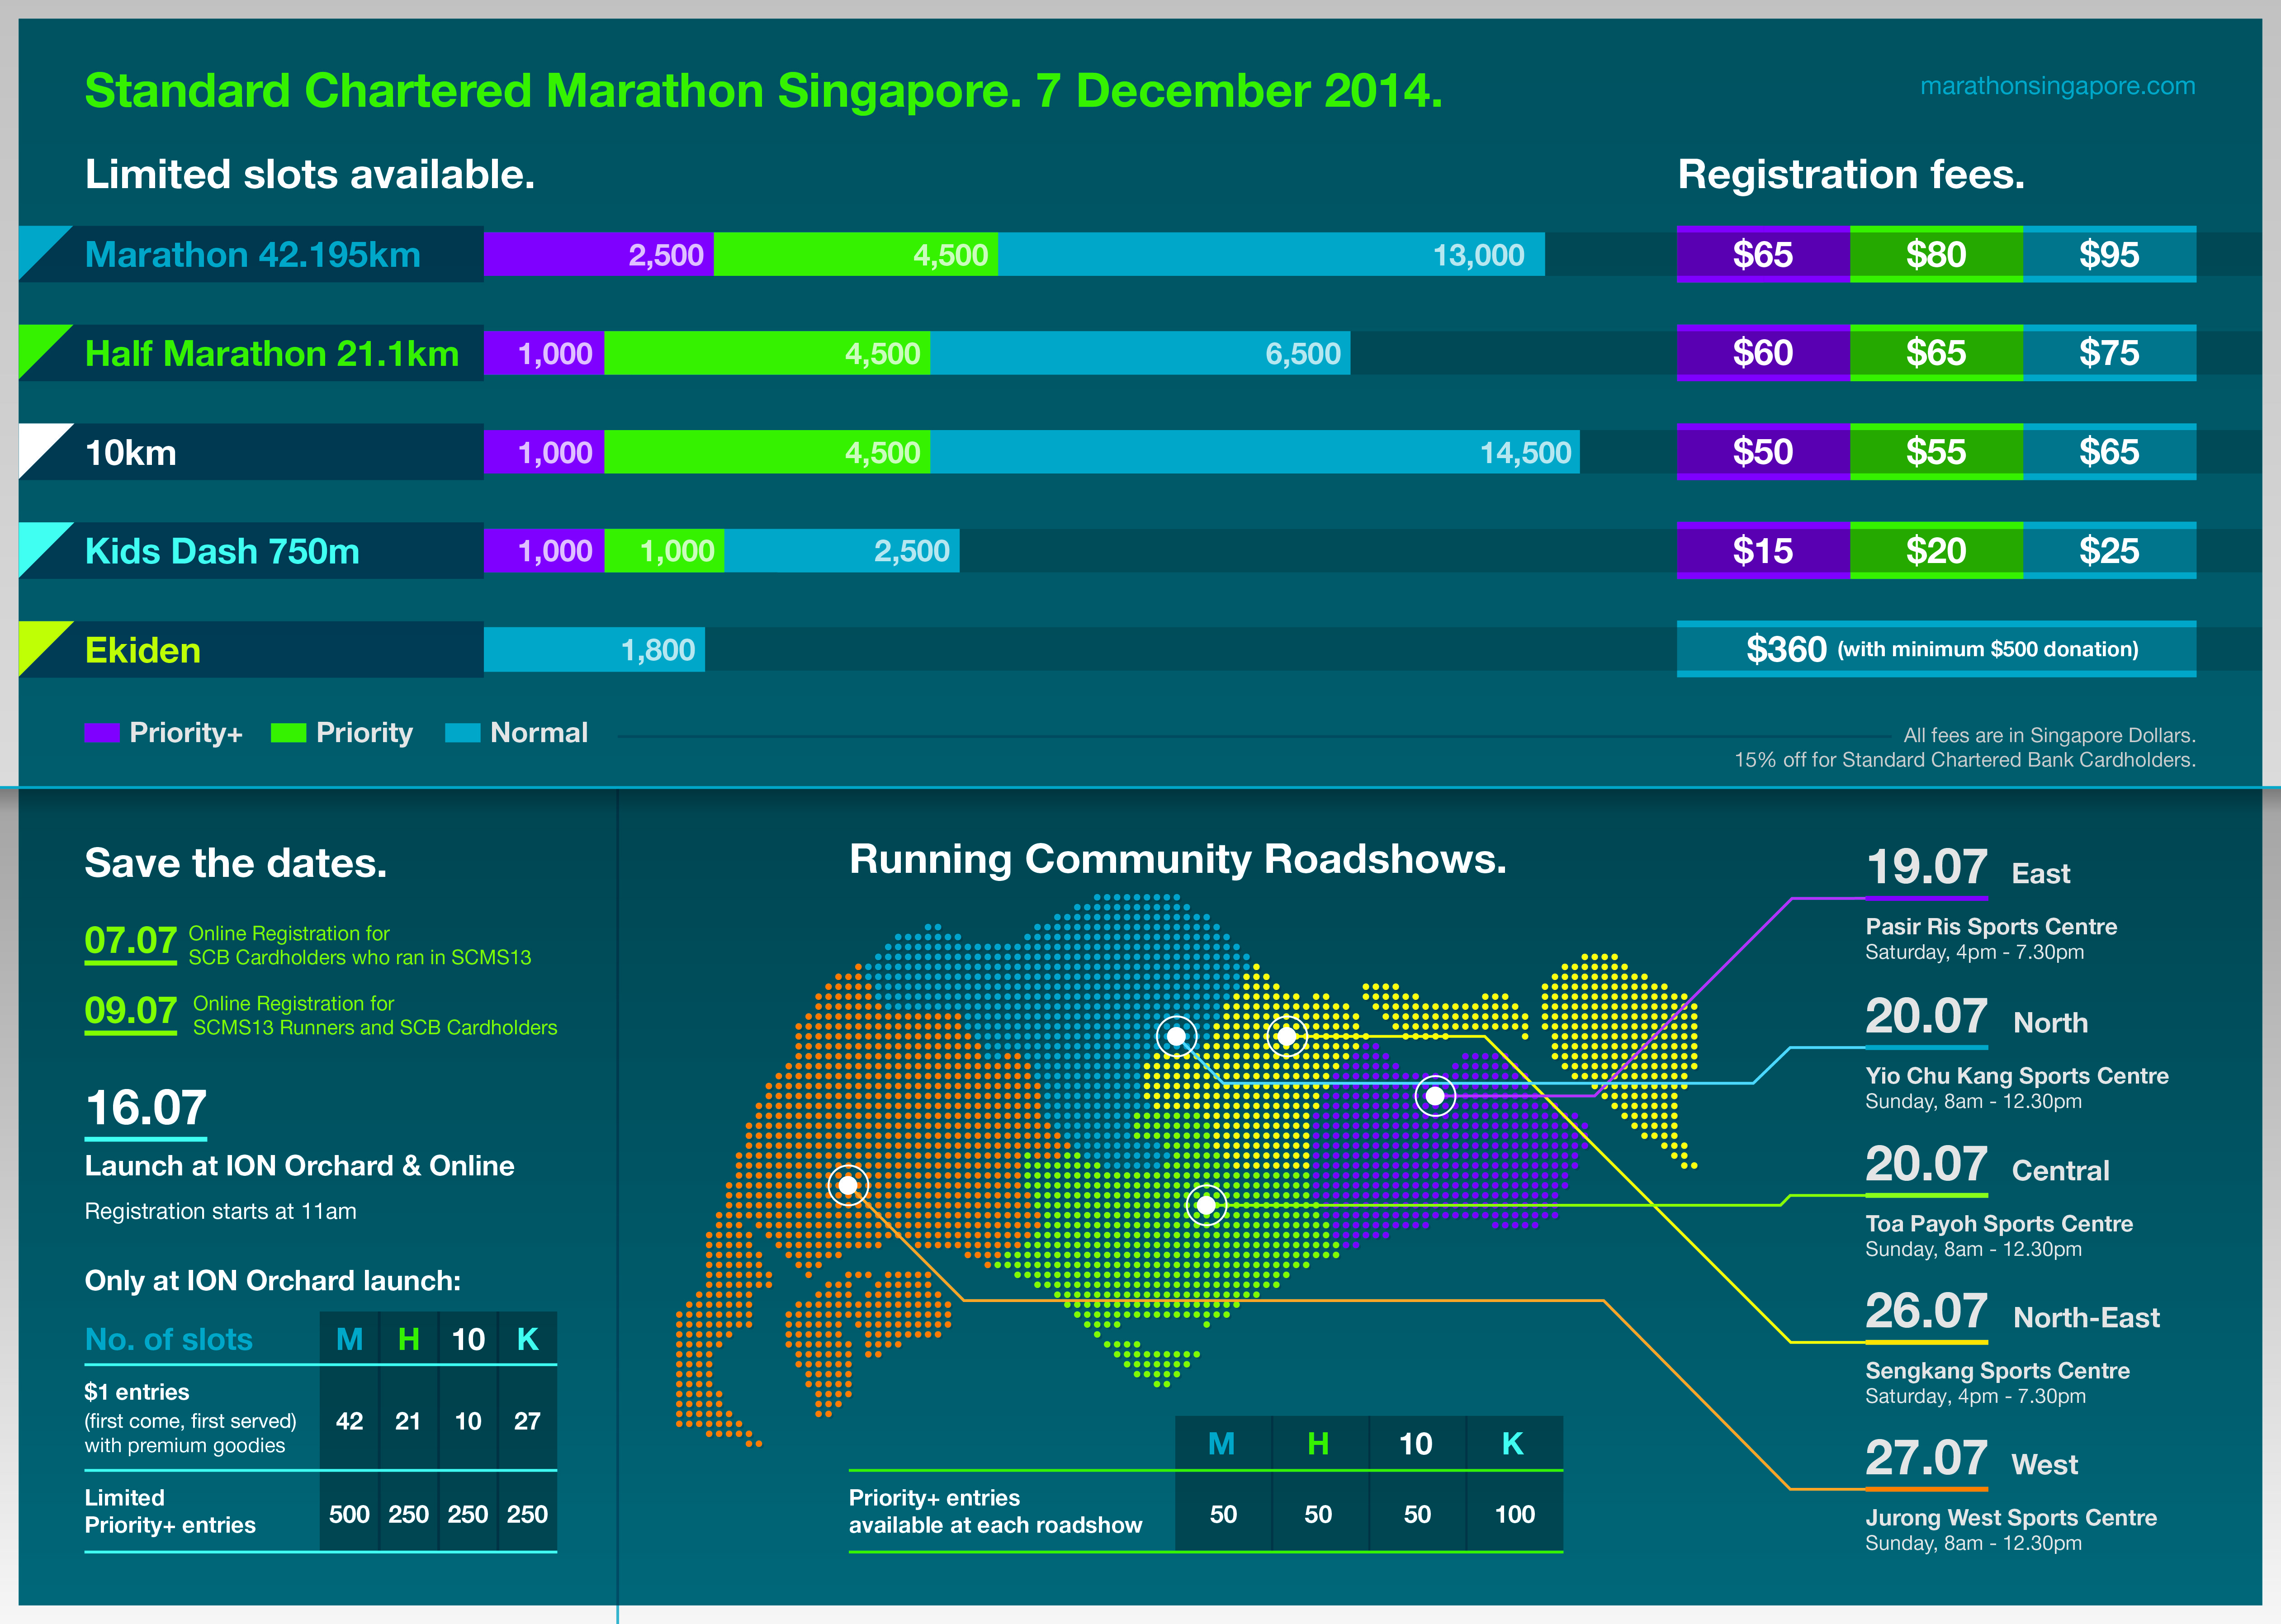Image resolution: width=2281 pixels, height=1624 pixels.
Task: Click the North-East map marker on yellow region
Action: tap(1287, 1036)
